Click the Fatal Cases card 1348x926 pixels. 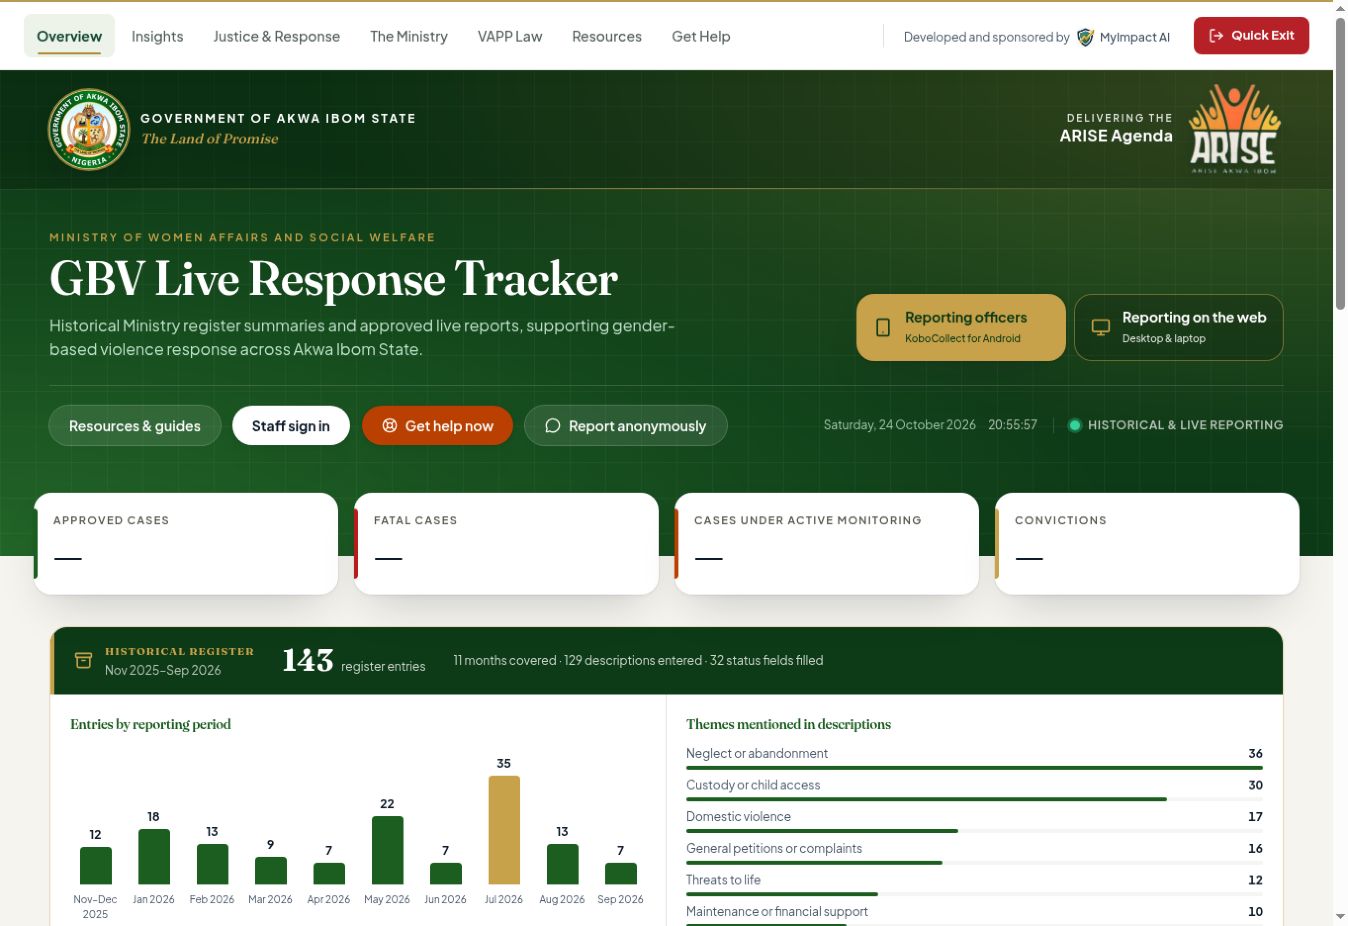tap(506, 544)
